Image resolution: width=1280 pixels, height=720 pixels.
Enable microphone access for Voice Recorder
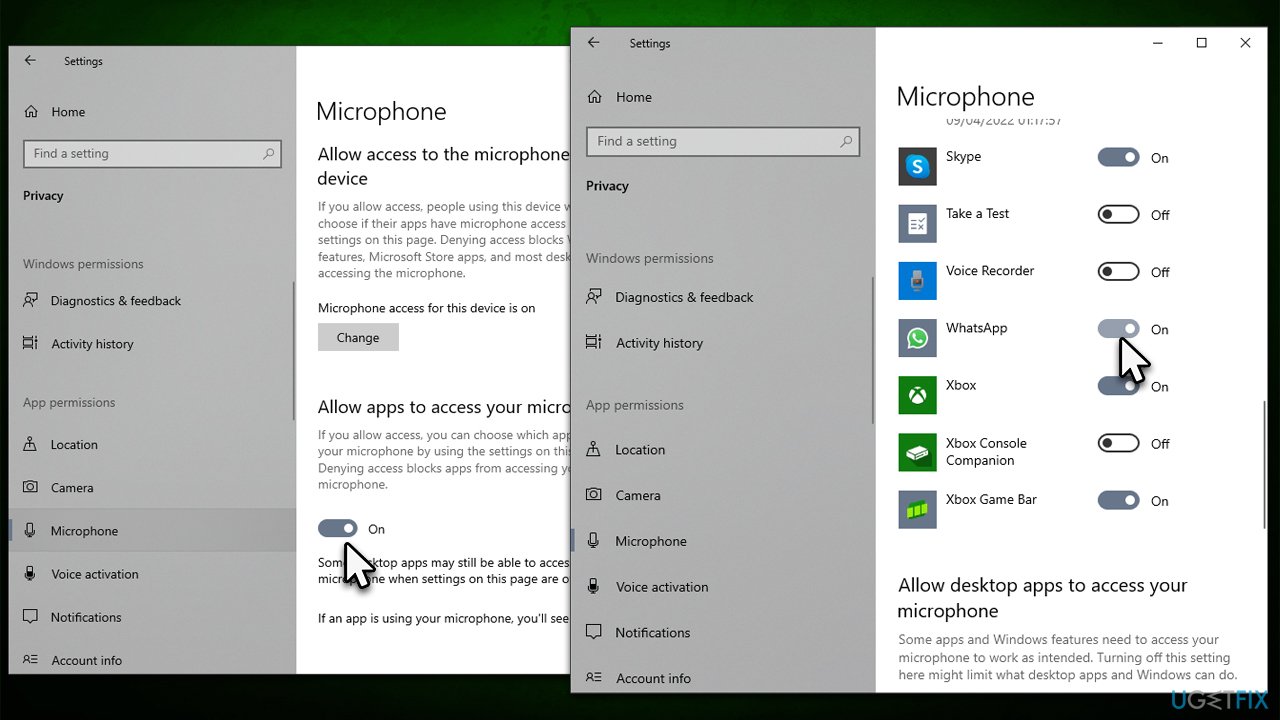1118,271
